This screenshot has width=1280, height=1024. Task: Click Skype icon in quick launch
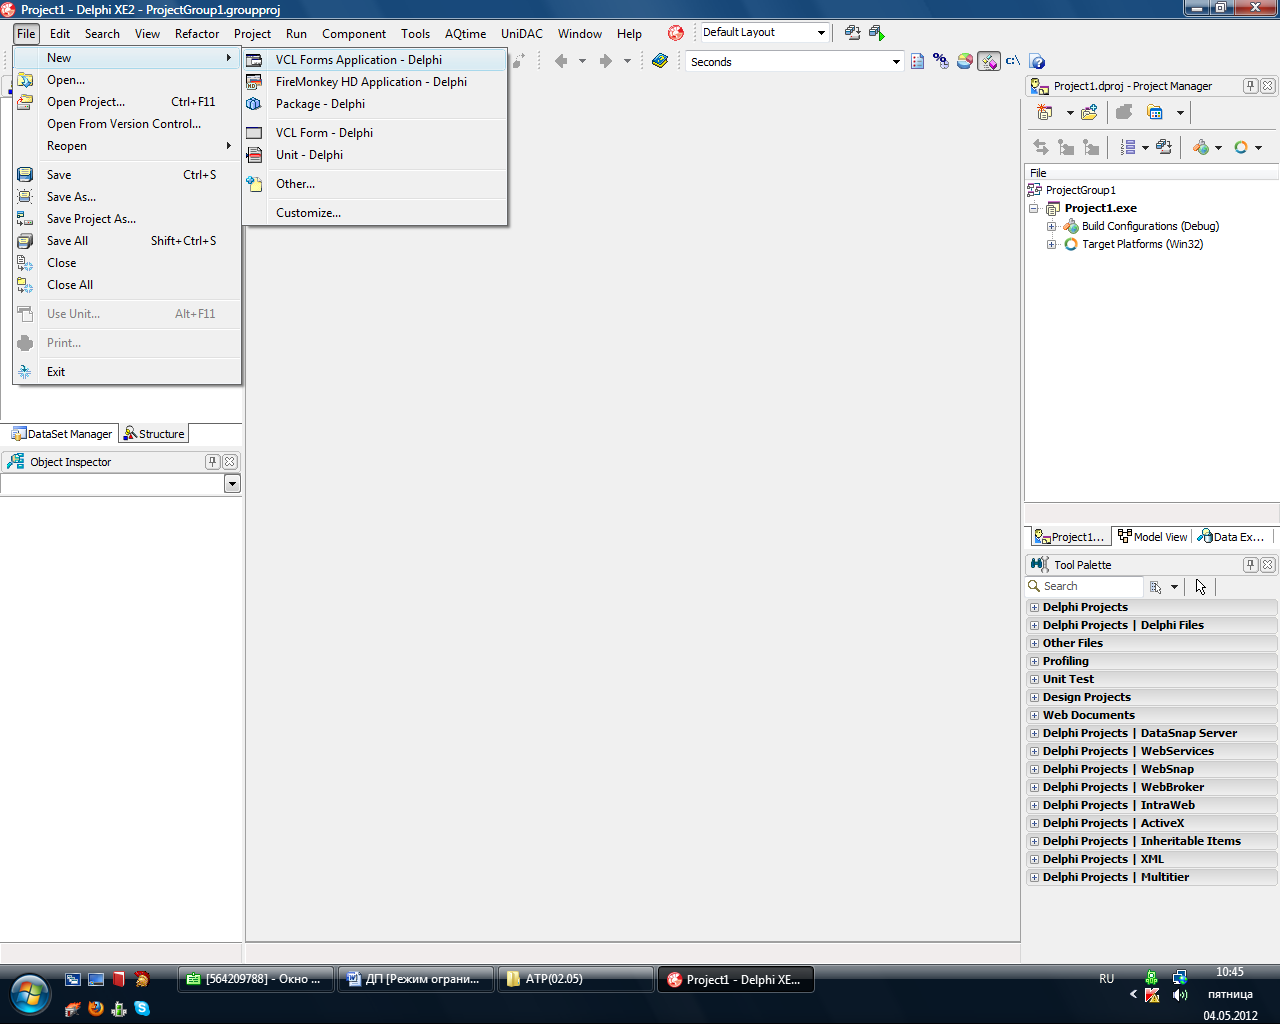click(142, 1008)
